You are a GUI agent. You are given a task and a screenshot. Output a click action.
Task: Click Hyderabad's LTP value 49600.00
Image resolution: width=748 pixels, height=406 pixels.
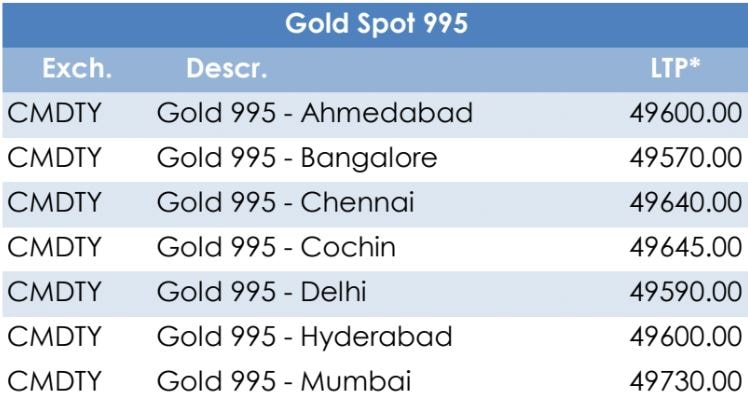(685, 336)
